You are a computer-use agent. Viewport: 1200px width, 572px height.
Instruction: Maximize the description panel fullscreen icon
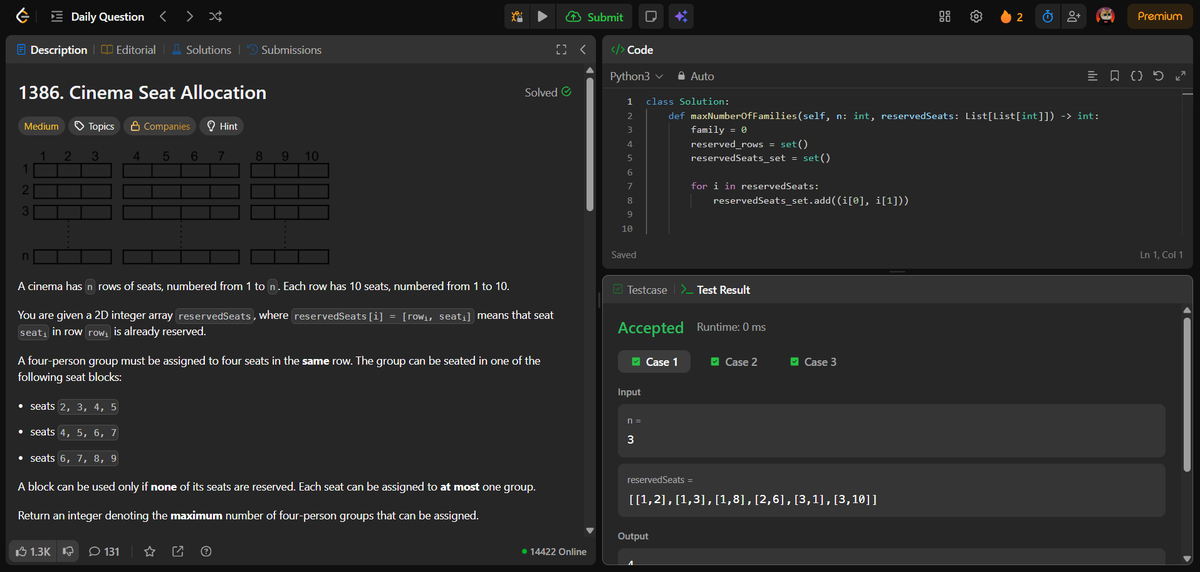[560, 50]
